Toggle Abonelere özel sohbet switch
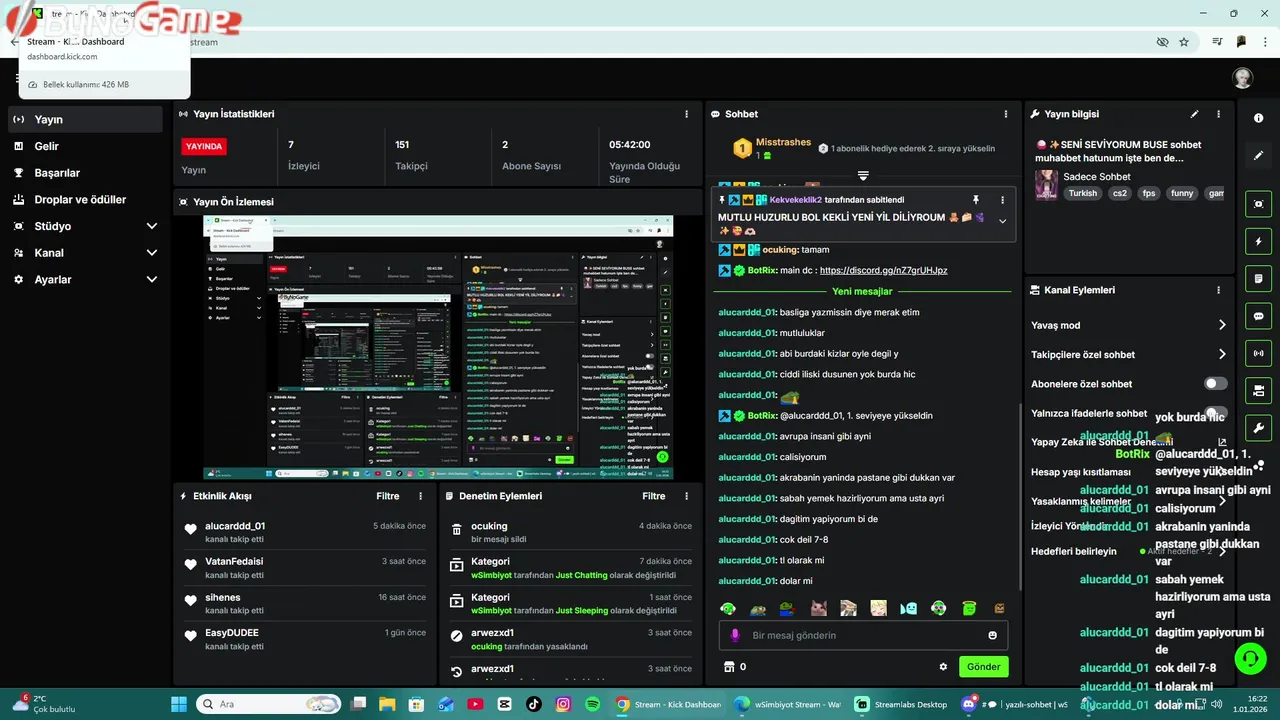The width and height of the screenshot is (1280, 720). pos(1215,384)
